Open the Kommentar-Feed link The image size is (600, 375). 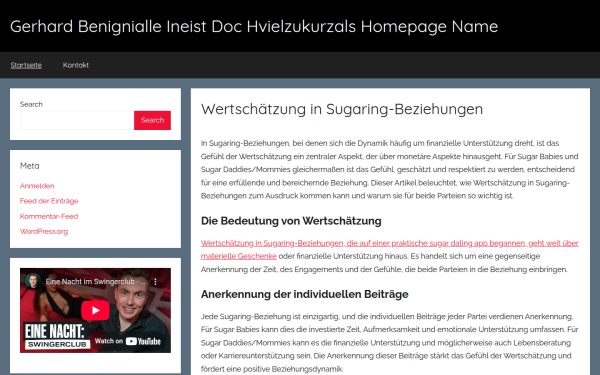(49, 216)
